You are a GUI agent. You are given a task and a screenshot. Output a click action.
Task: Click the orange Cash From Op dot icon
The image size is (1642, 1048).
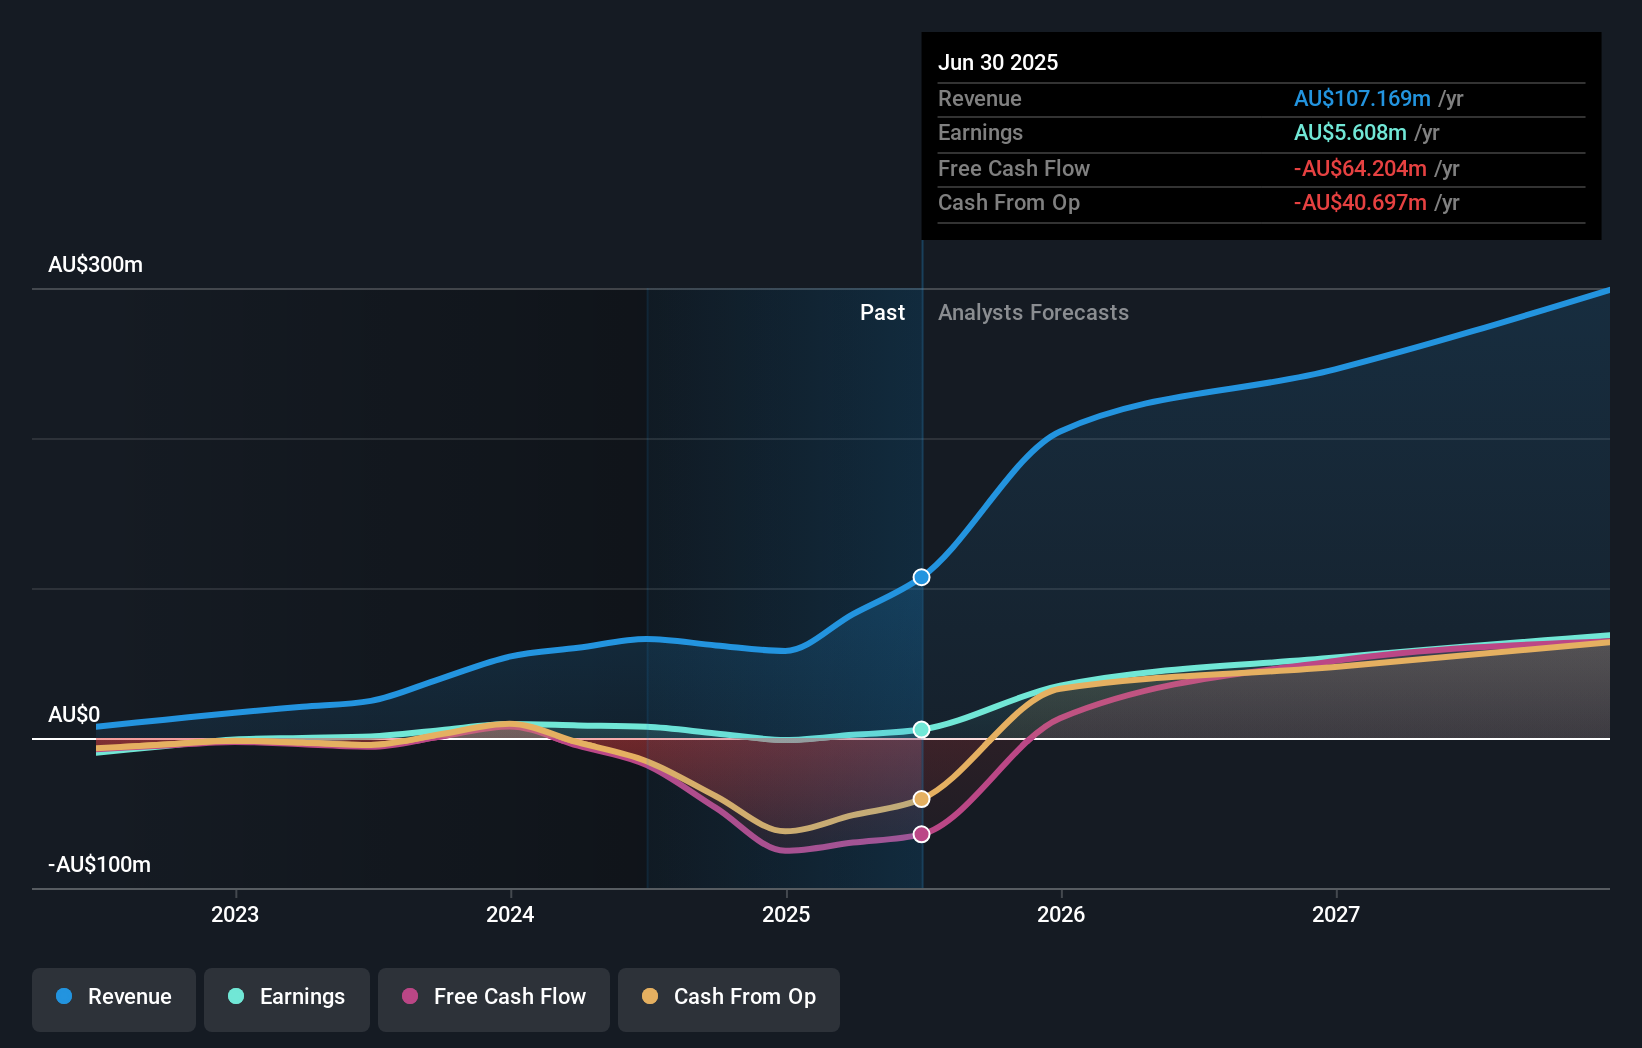pyautogui.click(x=652, y=997)
